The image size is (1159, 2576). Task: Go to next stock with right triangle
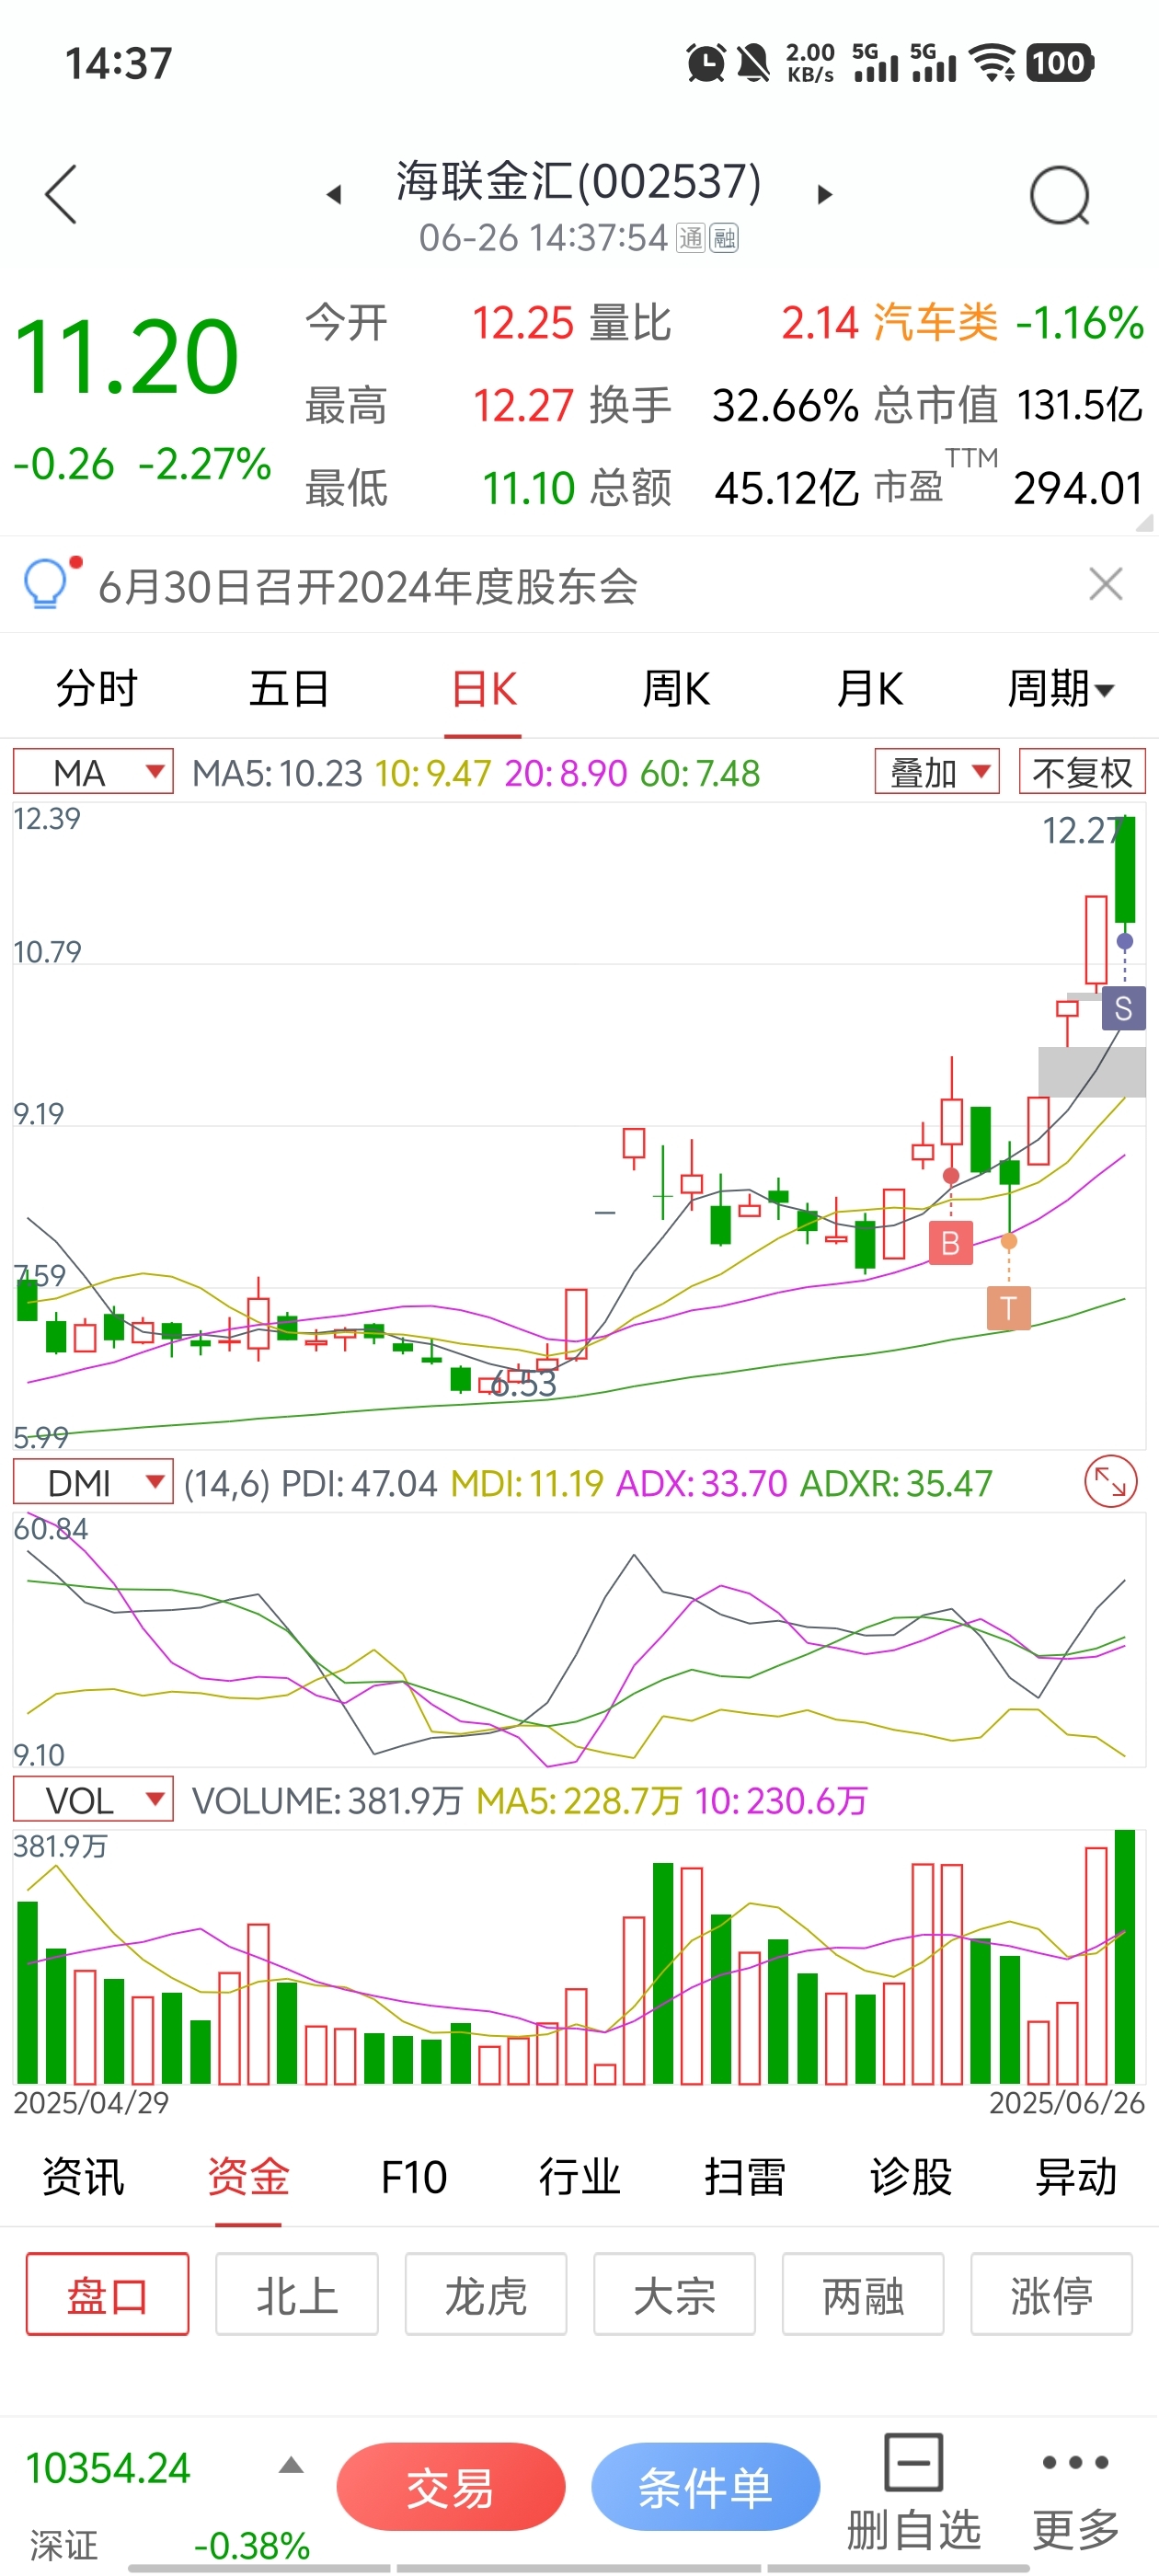[824, 194]
